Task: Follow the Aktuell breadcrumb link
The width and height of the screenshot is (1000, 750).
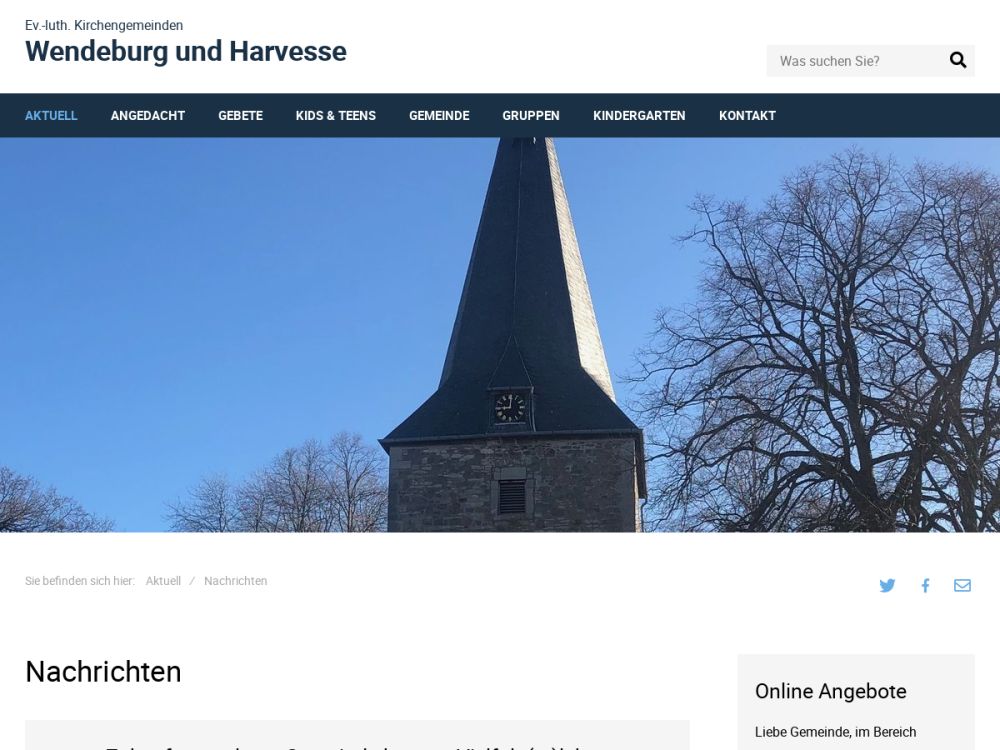Action: pyautogui.click(x=163, y=581)
